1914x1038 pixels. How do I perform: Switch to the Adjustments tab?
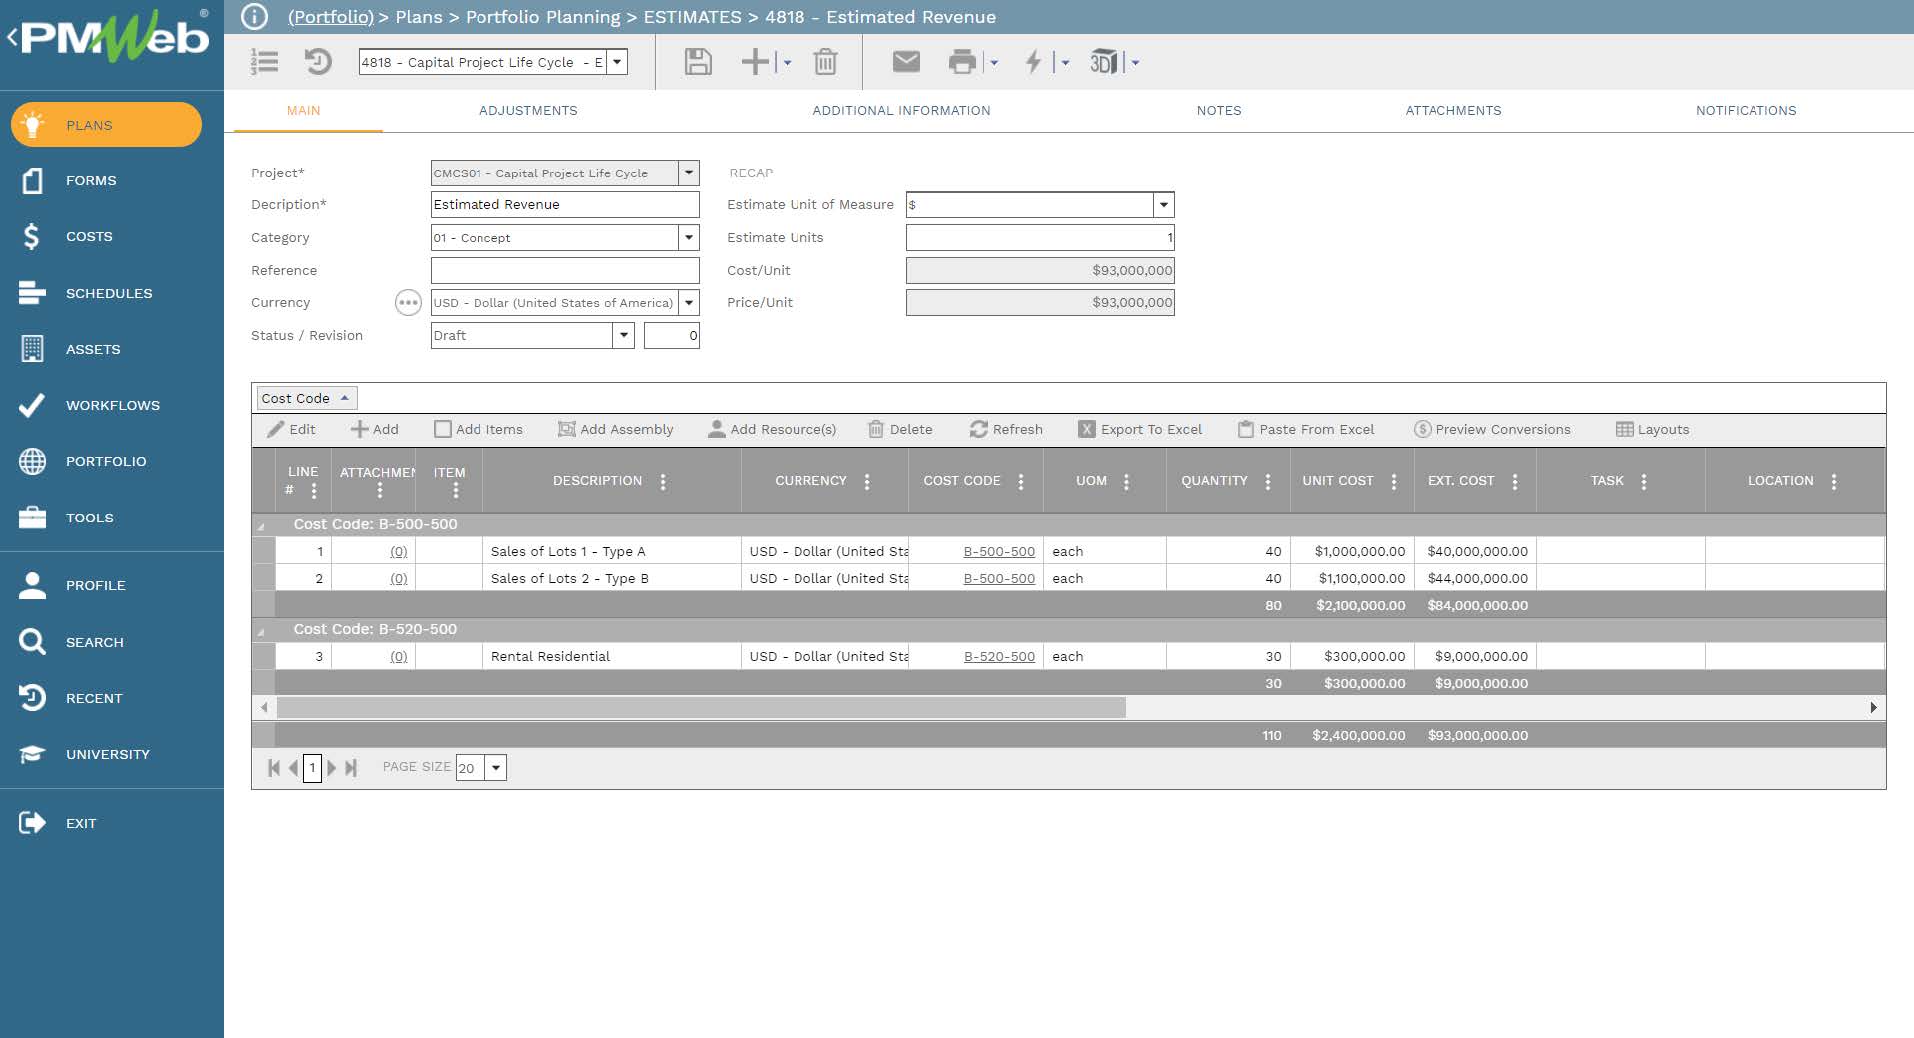(x=527, y=111)
